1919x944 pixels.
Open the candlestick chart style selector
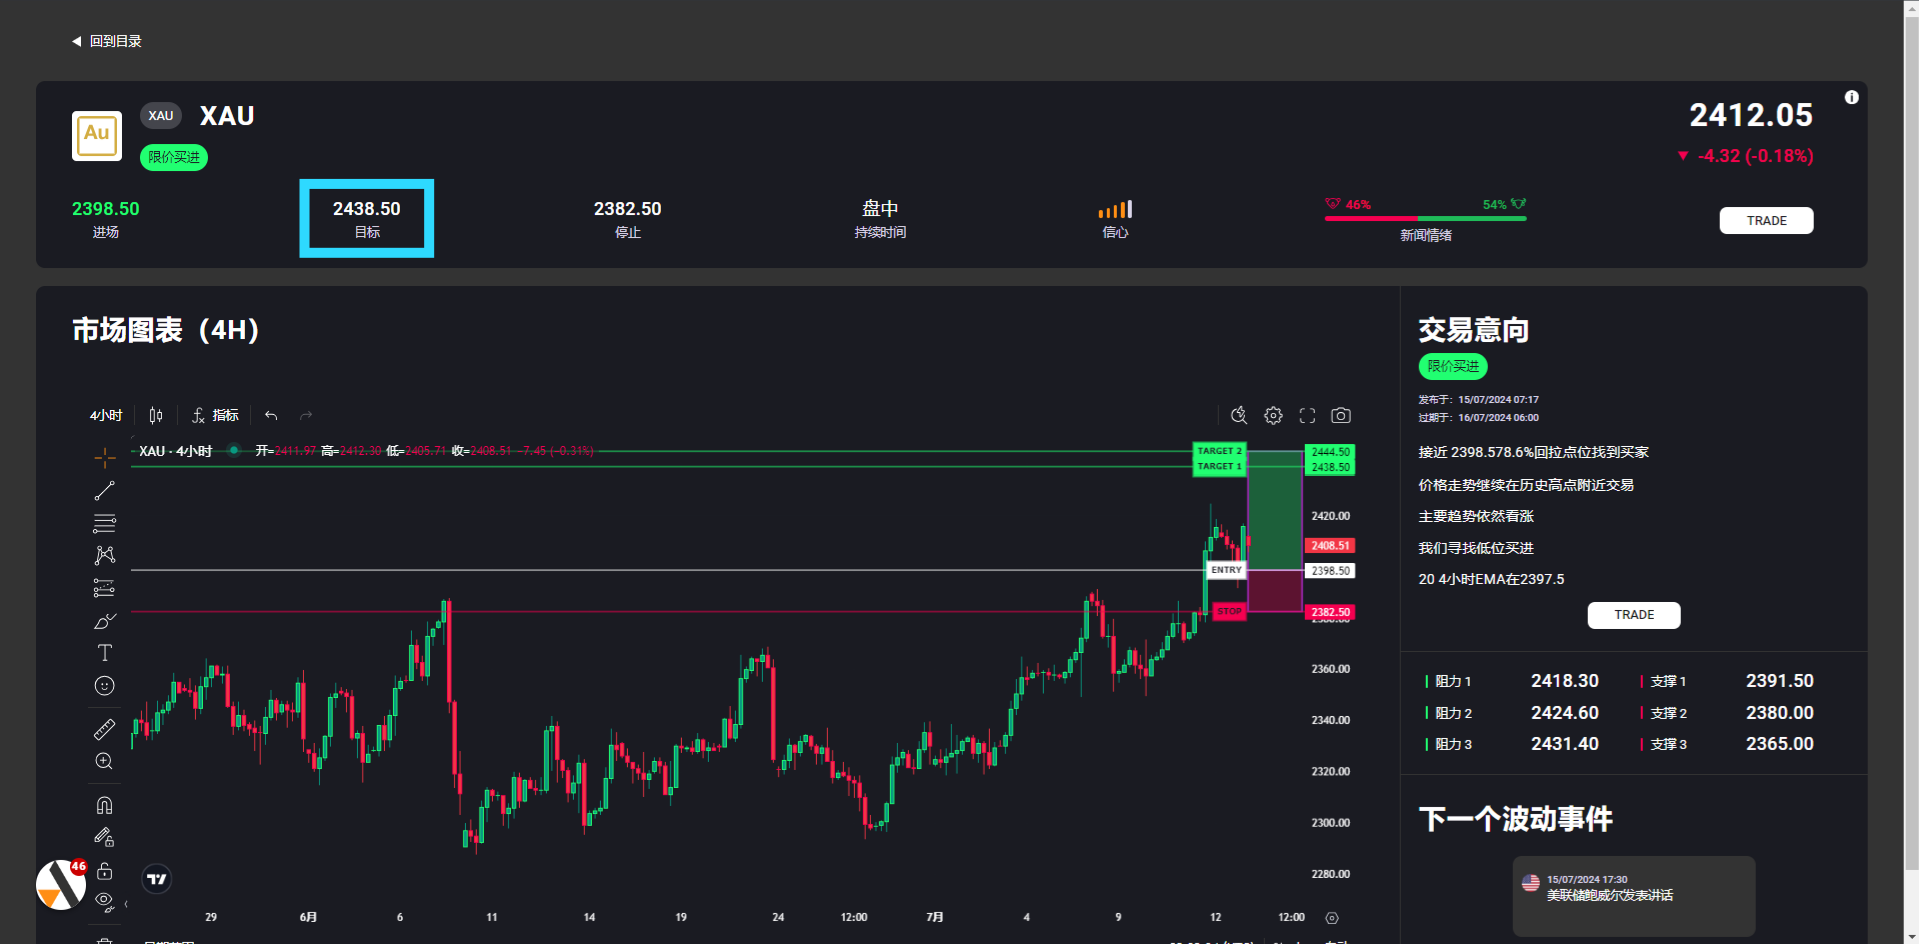pyautogui.click(x=156, y=415)
